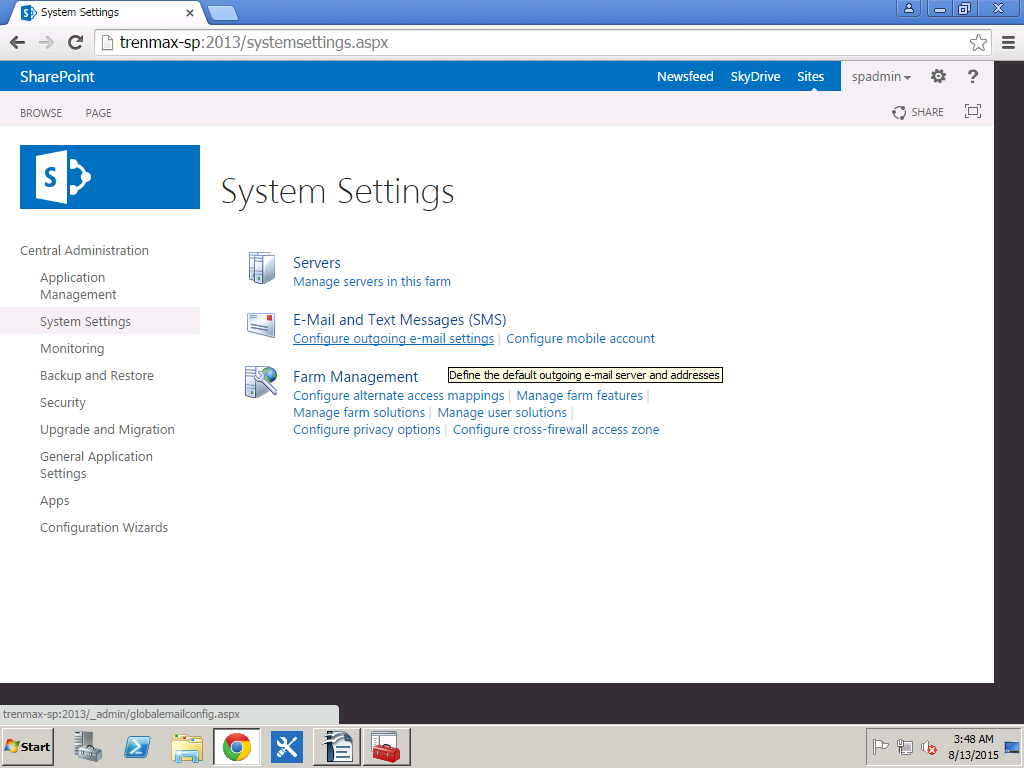Open Configure mobile account
The width and height of the screenshot is (1024, 768).
pos(580,338)
